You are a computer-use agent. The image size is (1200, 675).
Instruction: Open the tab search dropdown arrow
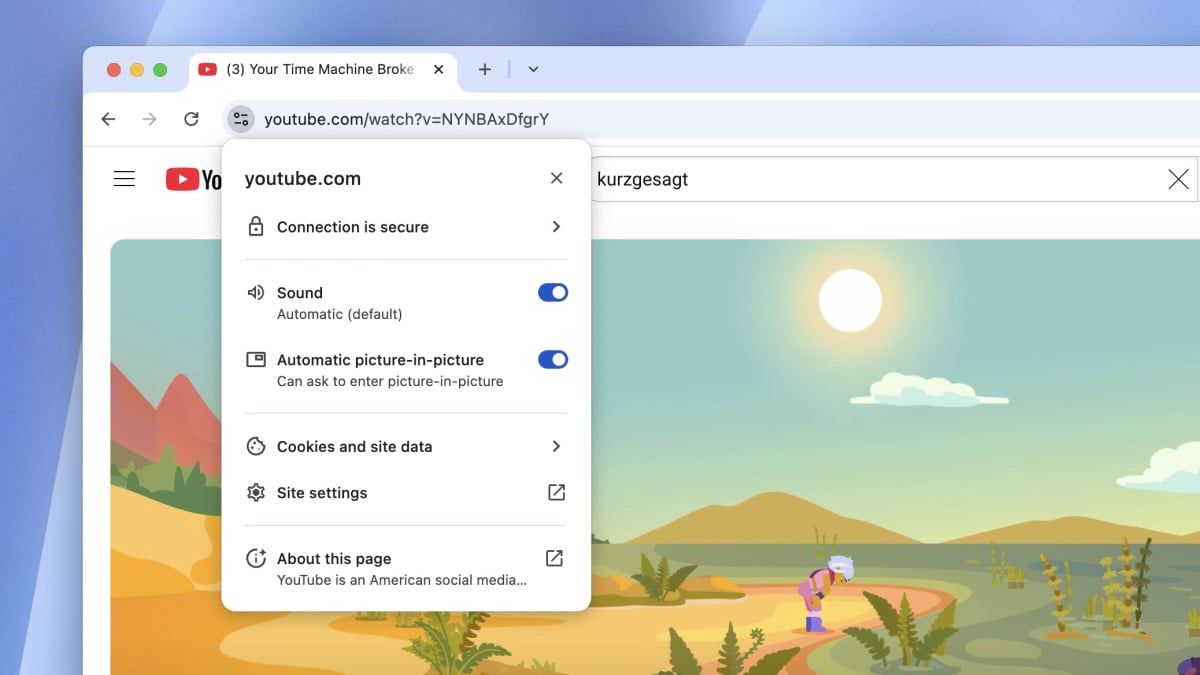tap(533, 70)
